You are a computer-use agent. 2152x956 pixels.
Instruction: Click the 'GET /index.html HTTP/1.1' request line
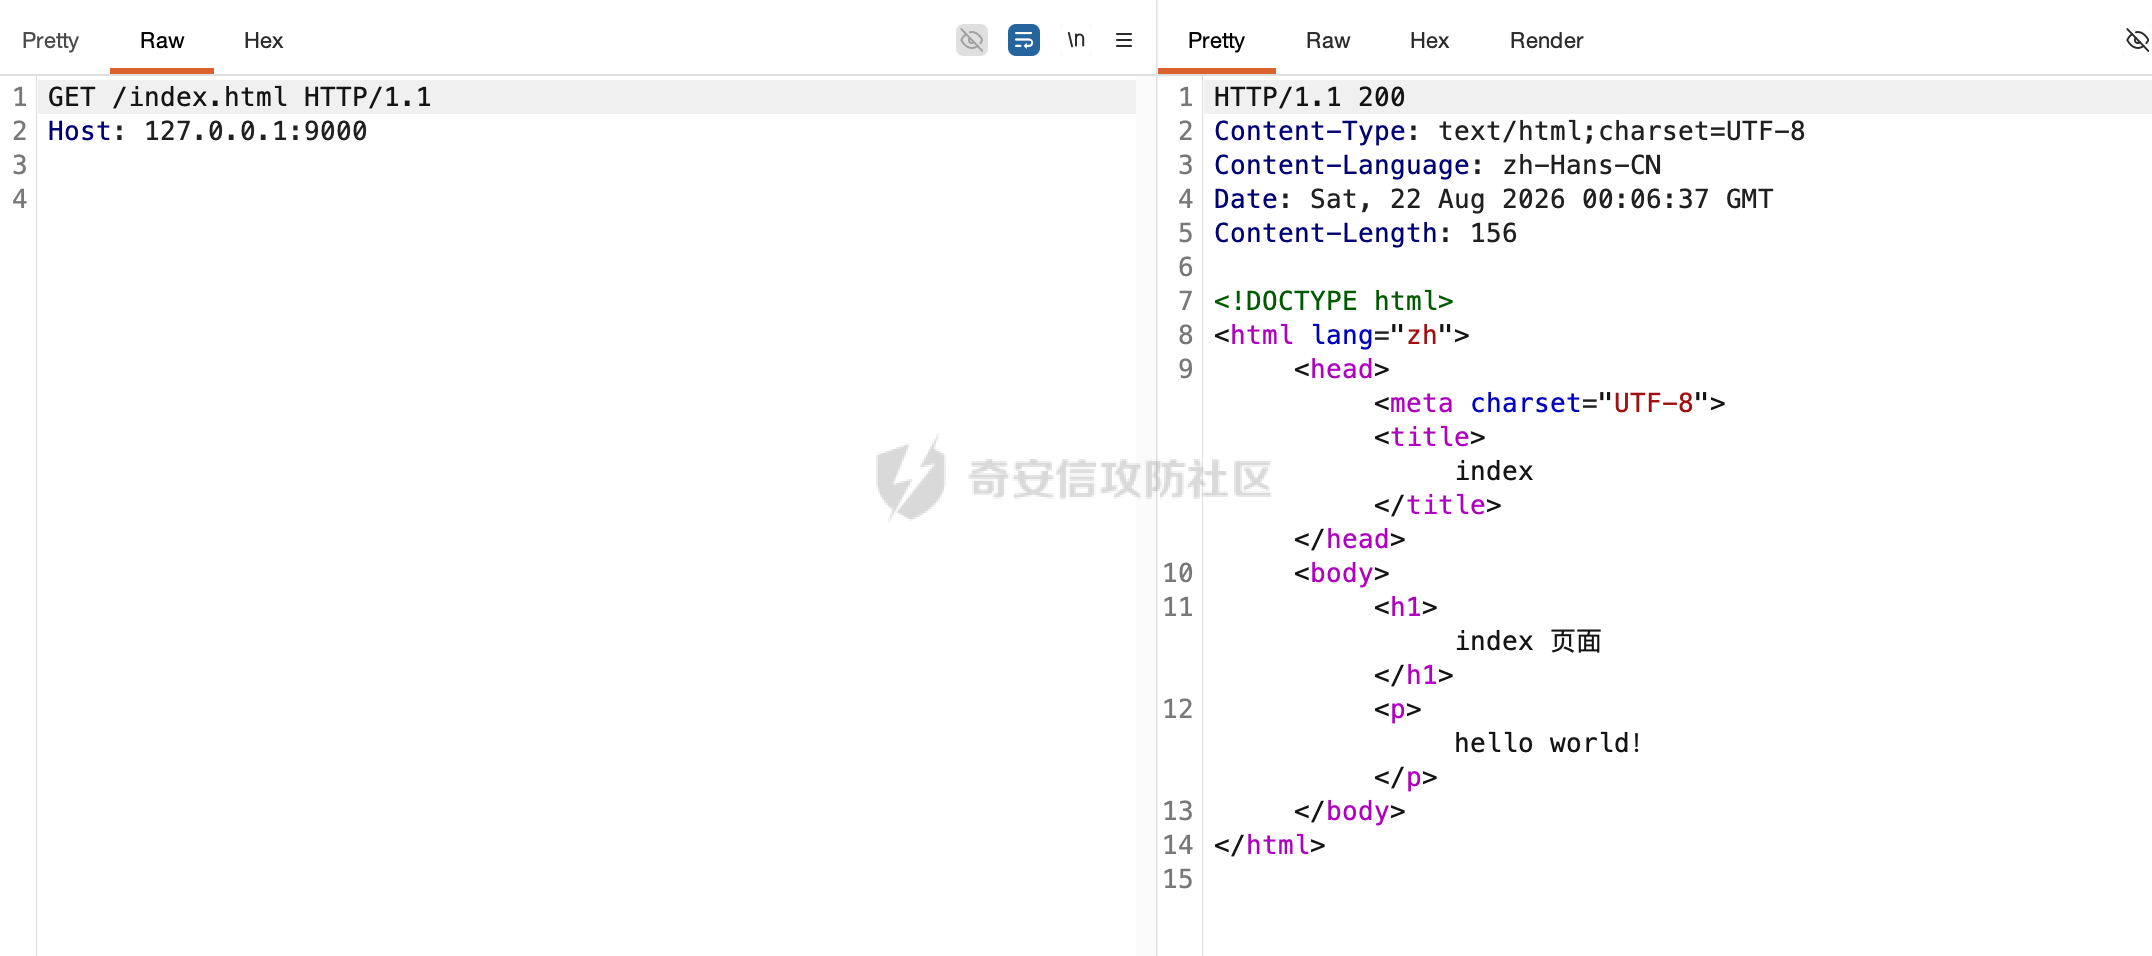click(x=240, y=97)
